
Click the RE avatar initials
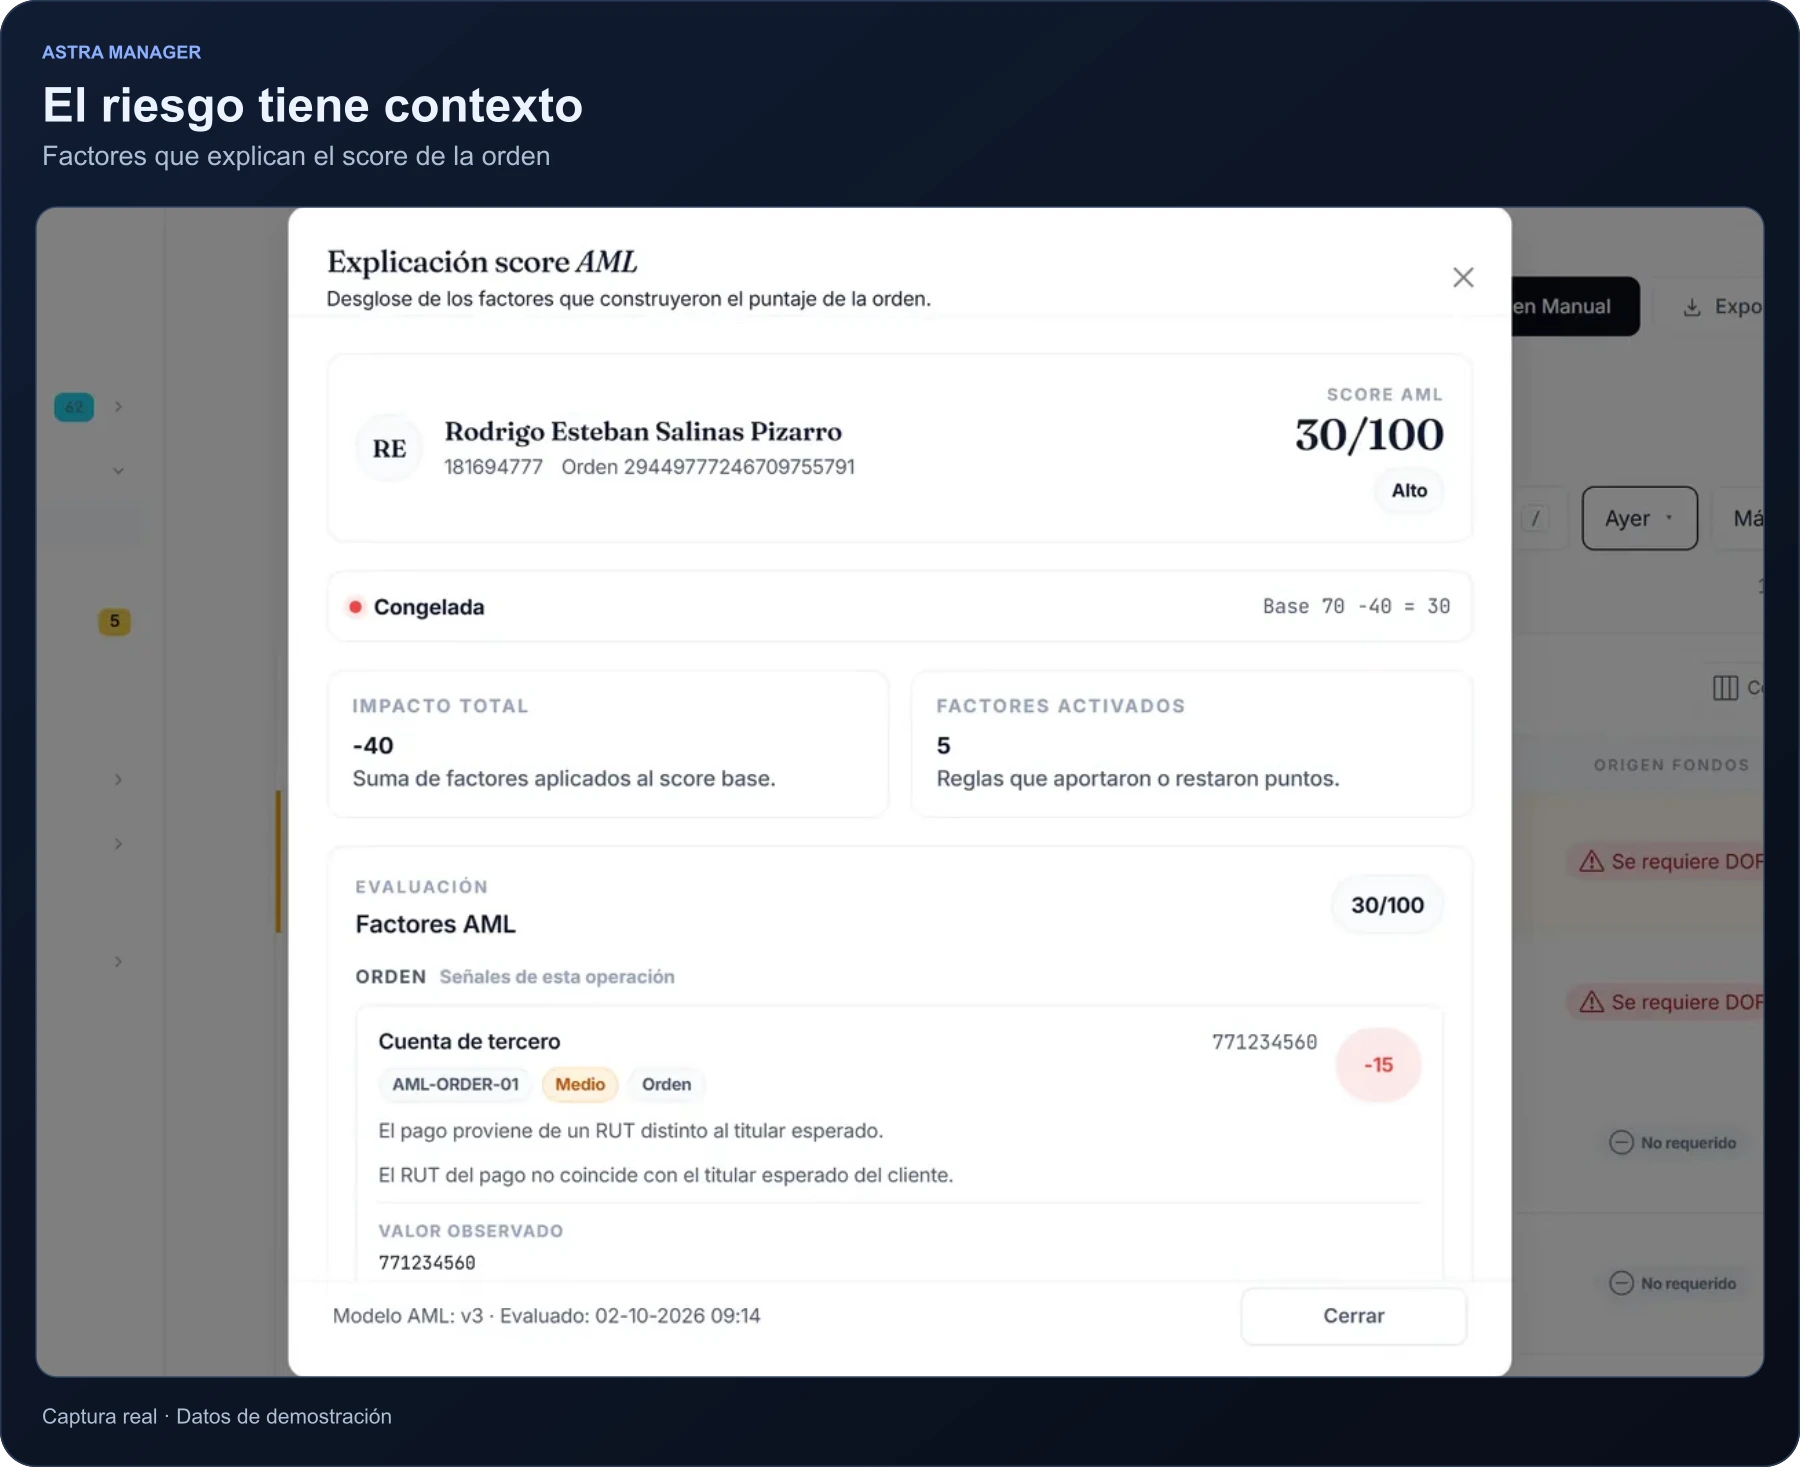point(390,449)
